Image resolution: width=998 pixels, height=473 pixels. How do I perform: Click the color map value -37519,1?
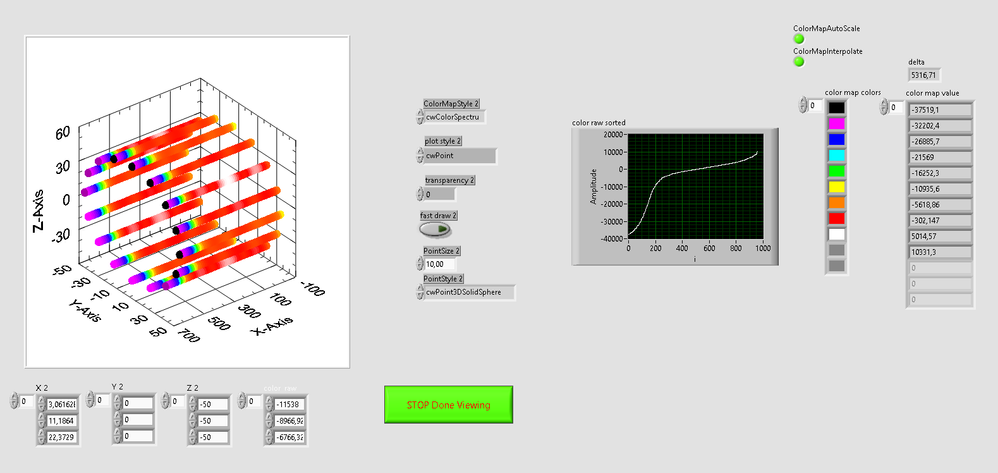[x=940, y=109]
